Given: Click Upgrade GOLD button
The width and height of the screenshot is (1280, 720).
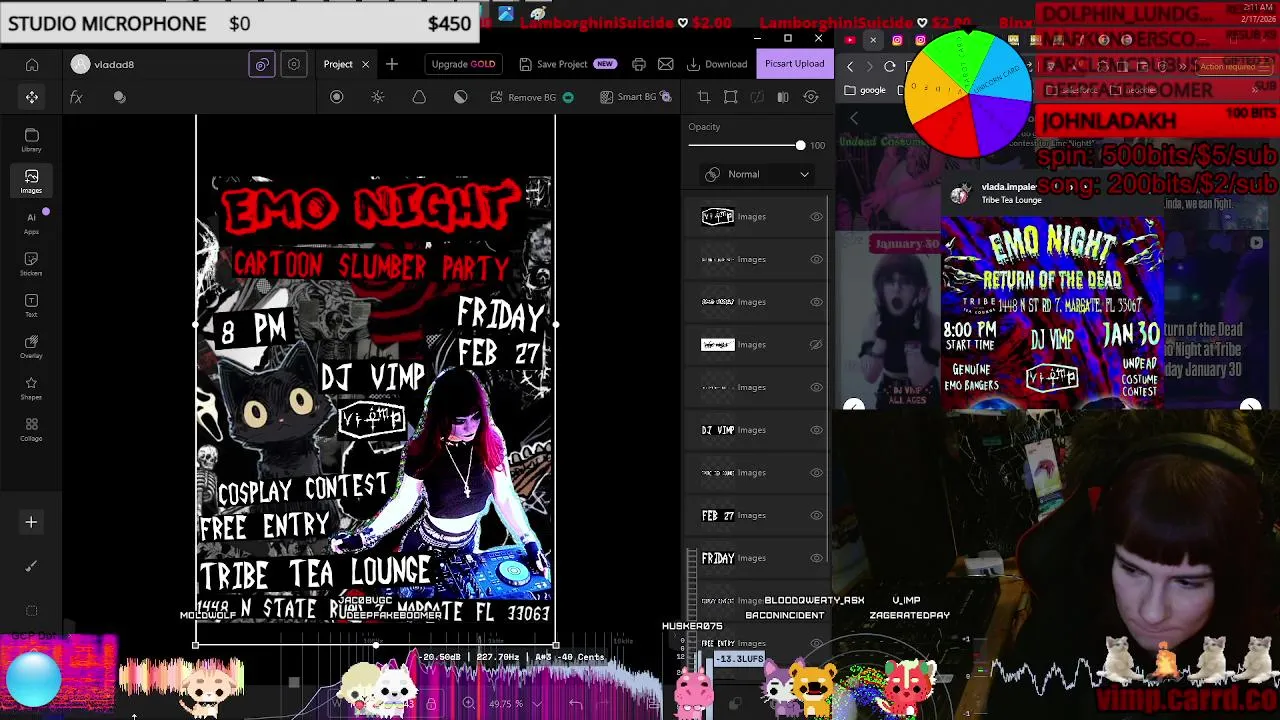Looking at the screenshot, I should [x=463, y=64].
